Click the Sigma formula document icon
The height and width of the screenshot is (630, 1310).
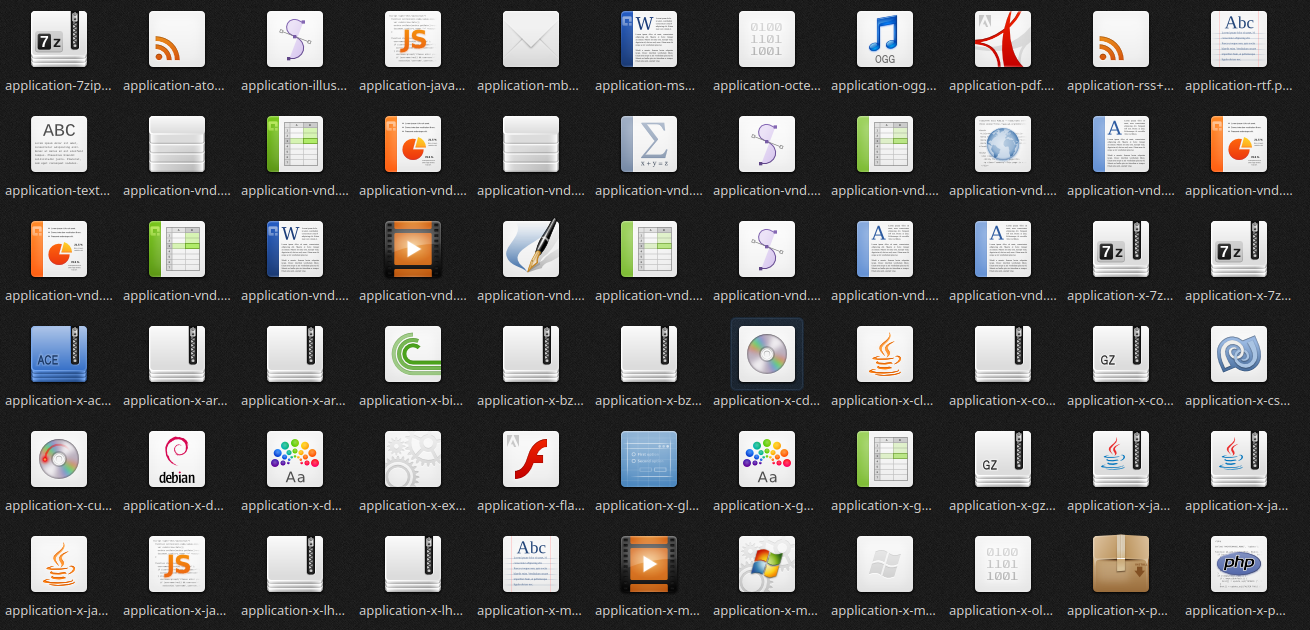pyautogui.click(x=649, y=144)
